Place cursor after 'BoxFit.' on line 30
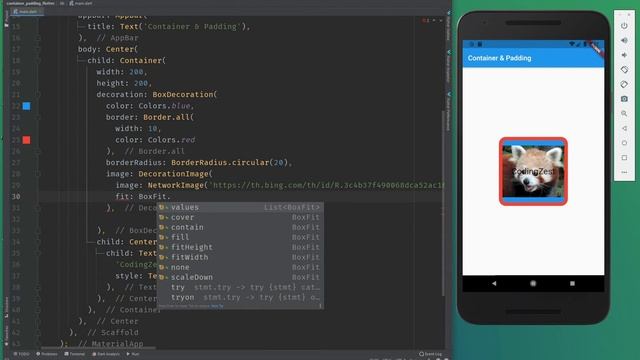640x360 pixels. point(171,197)
